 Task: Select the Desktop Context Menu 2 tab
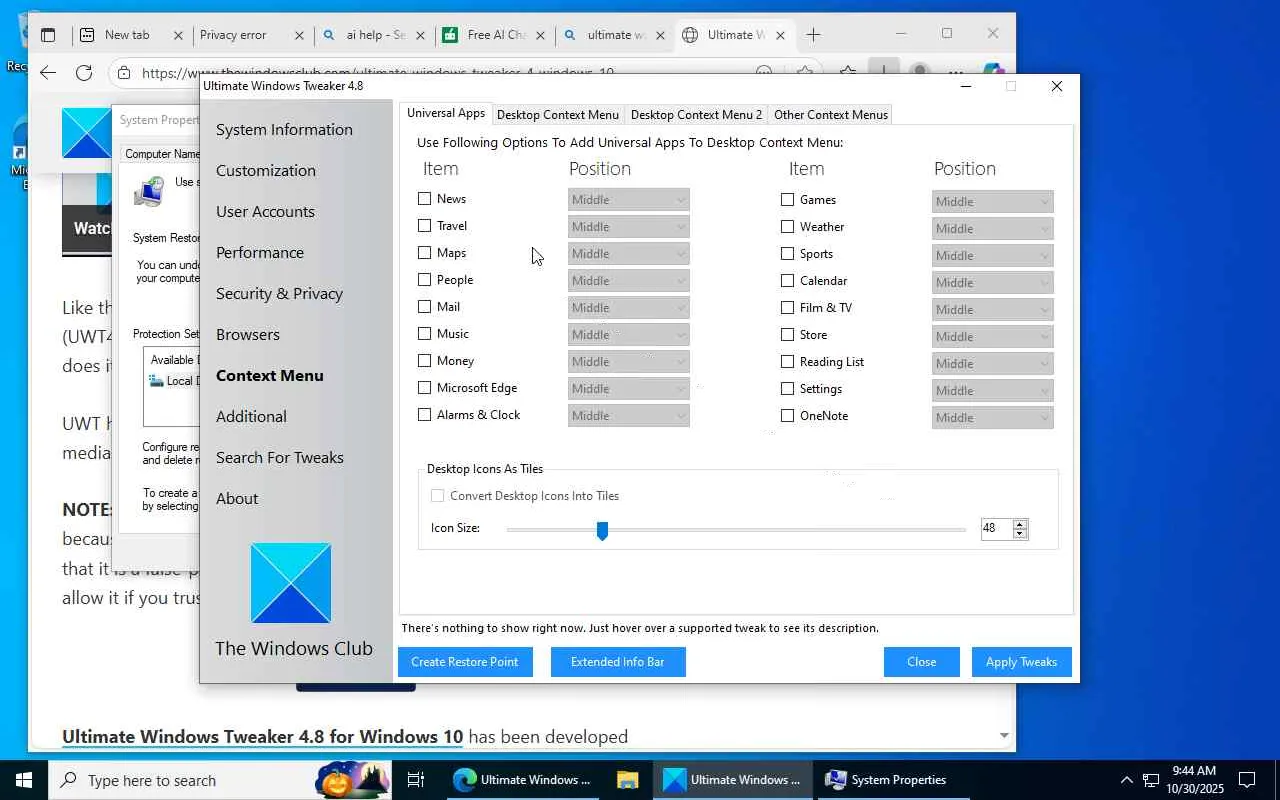click(696, 115)
